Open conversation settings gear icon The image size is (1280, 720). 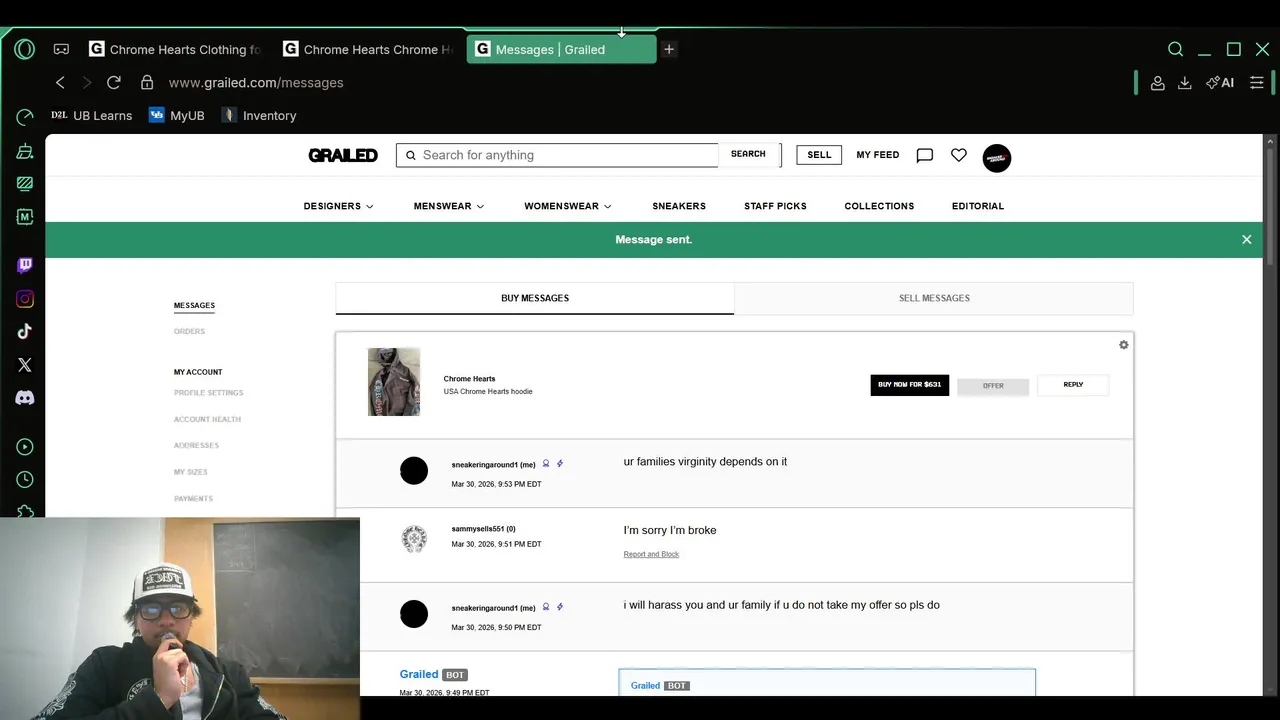click(1124, 345)
